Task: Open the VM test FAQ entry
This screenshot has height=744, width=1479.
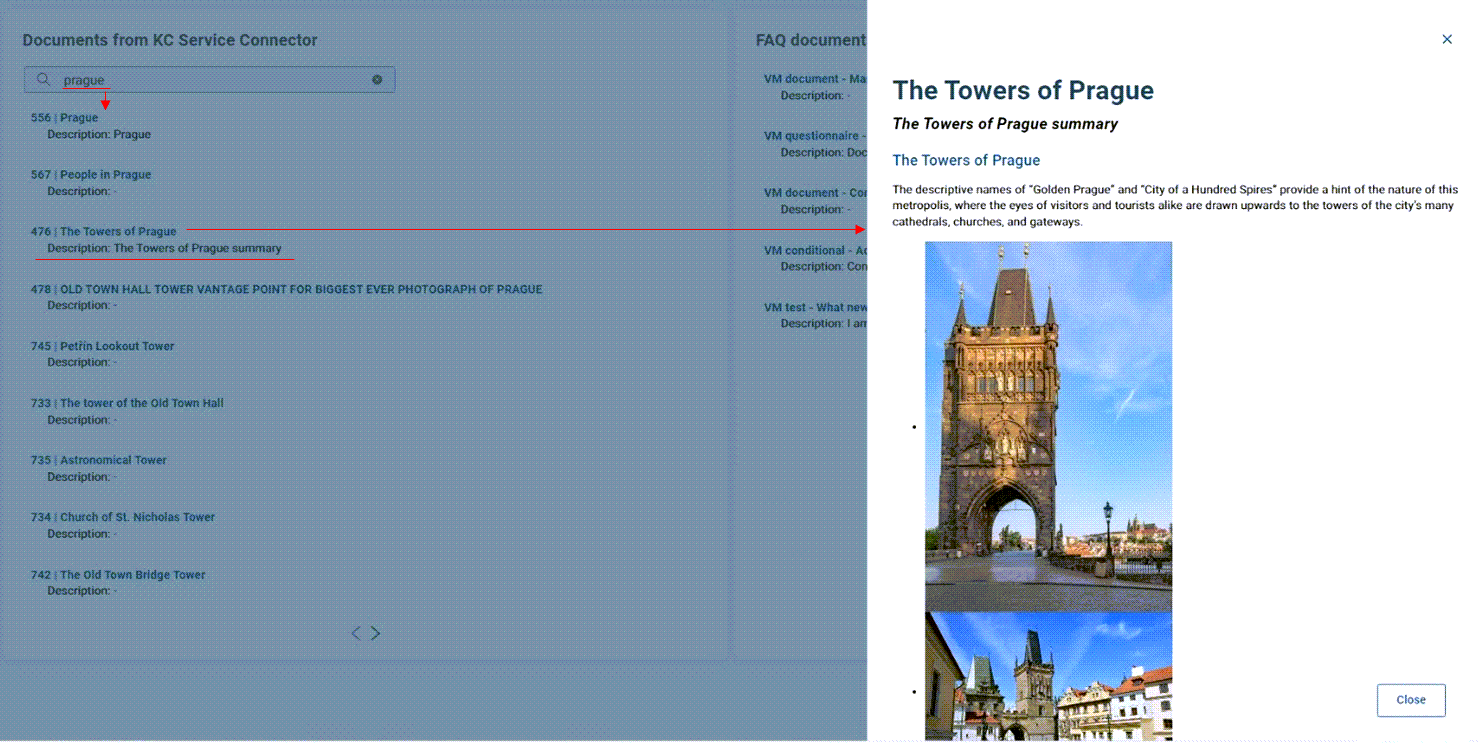Action: coord(815,308)
